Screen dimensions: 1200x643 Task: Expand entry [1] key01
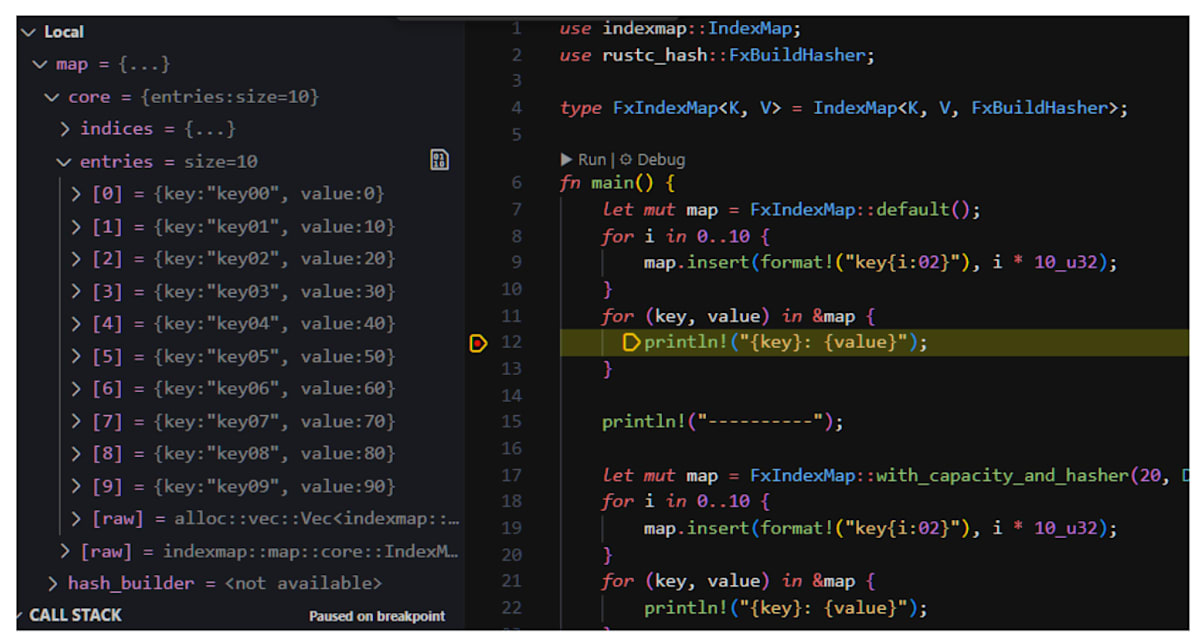point(77,227)
